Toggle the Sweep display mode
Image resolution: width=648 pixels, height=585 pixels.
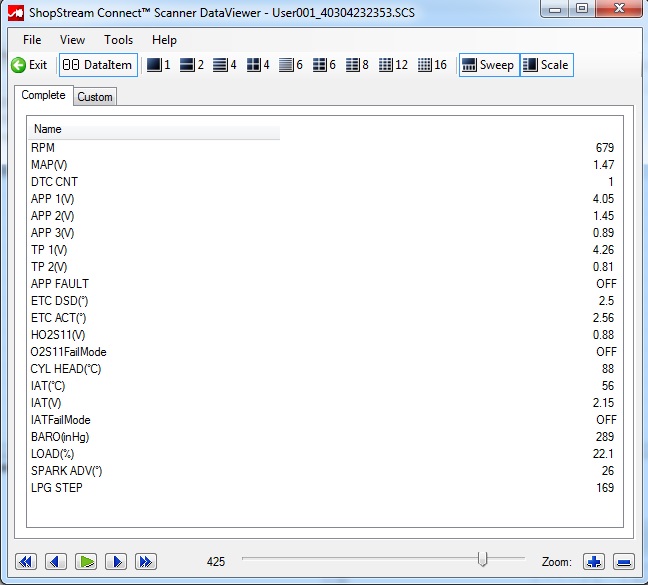pyautogui.click(x=489, y=65)
